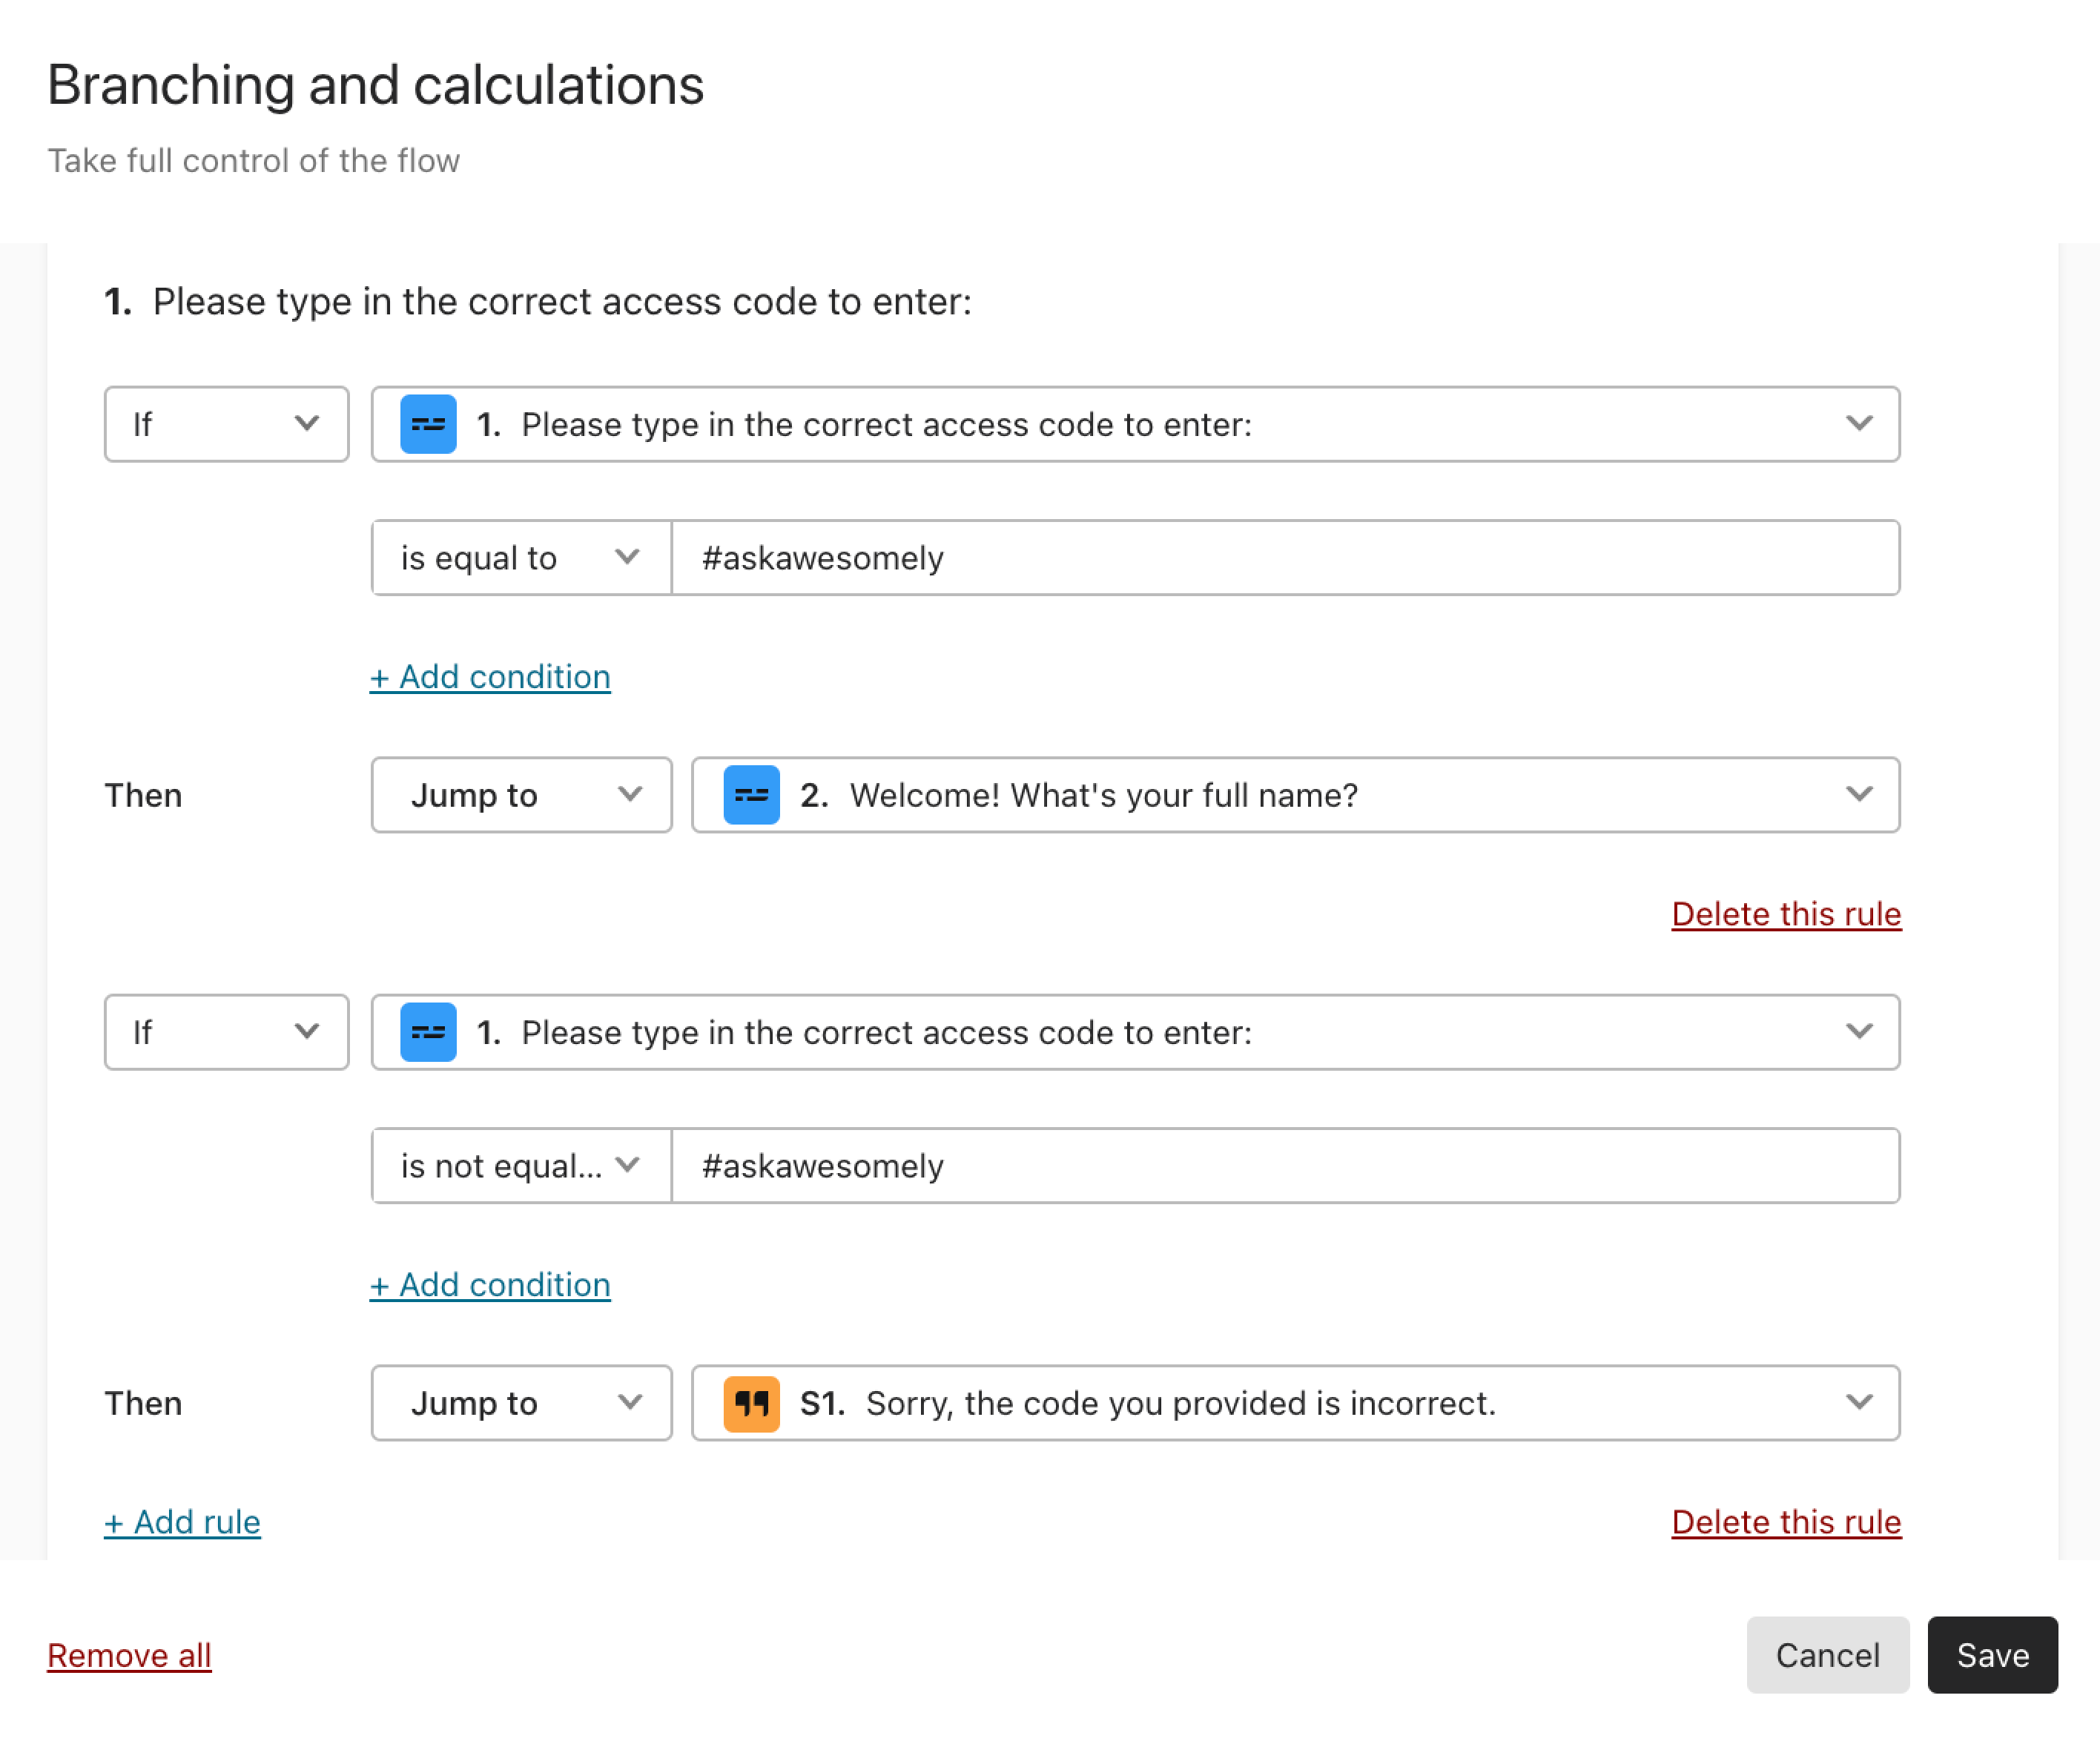
Task: Open the first rule's If dropdown
Action: [x=226, y=424]
